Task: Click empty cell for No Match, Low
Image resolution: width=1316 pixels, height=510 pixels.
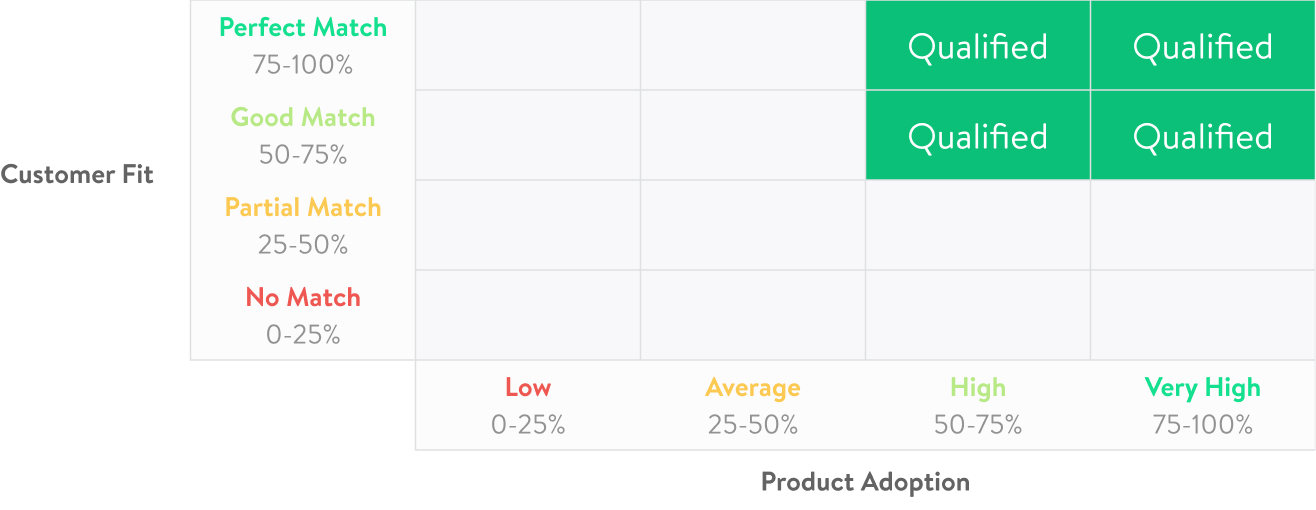Action: [528, 315]
